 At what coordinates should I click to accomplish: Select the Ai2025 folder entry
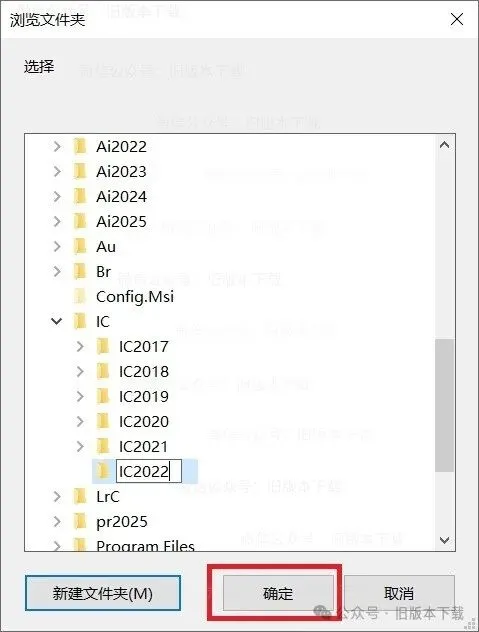tap(121, 221)
